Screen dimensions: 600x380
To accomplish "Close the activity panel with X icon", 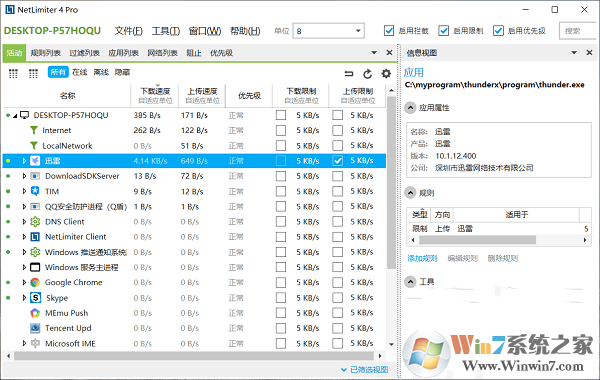I will coord(389,52).
